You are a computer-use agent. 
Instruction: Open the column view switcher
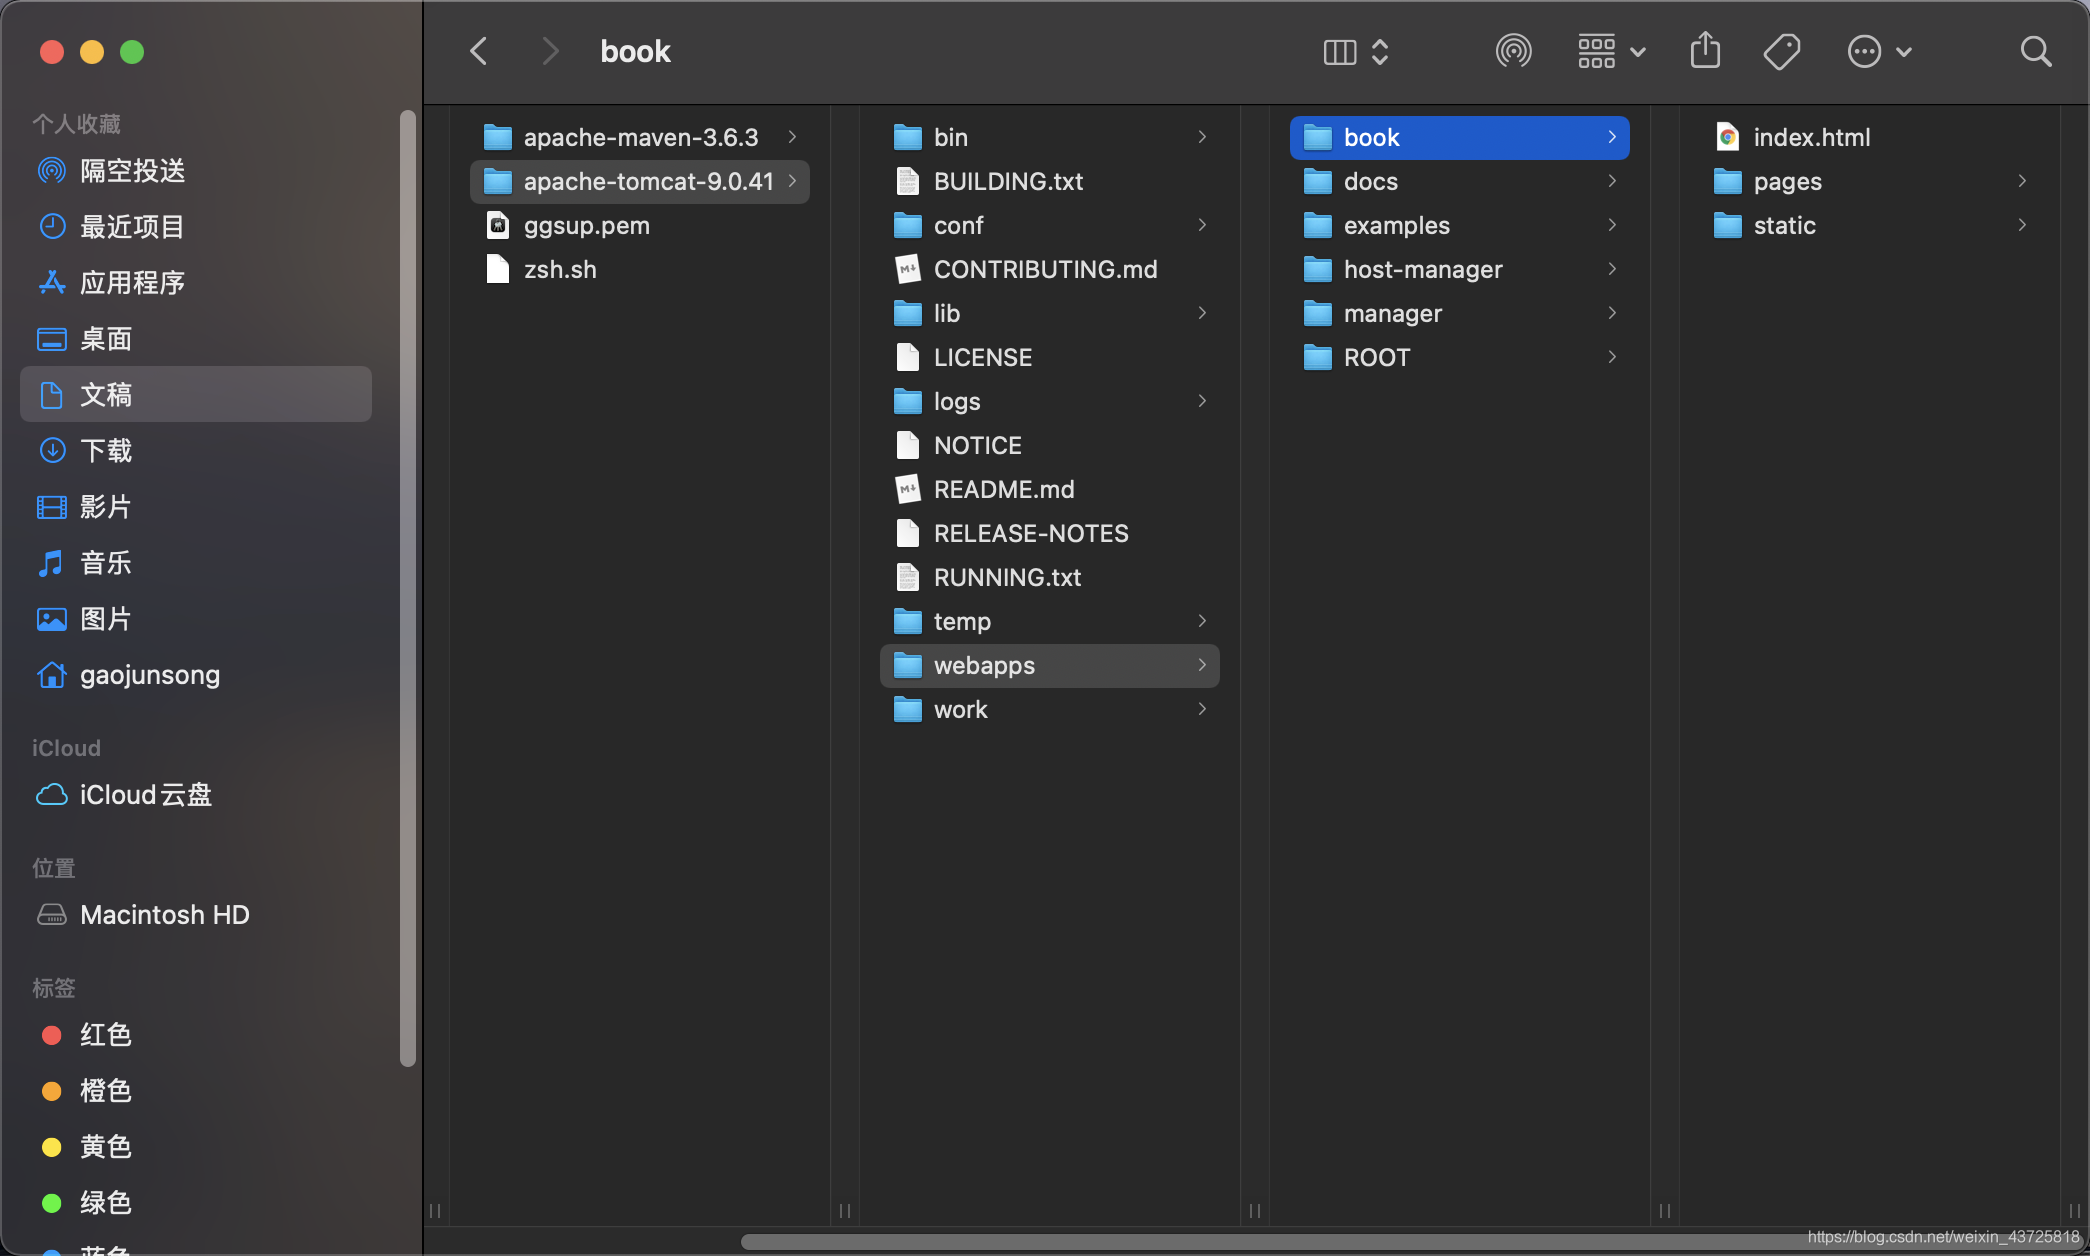click(1356, 51)
